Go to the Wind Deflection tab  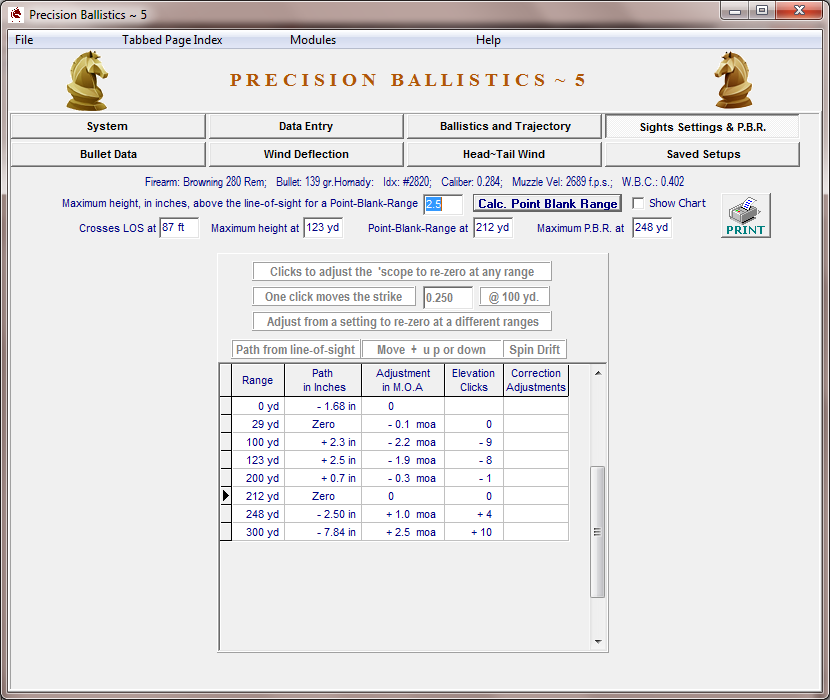click(306, 154)
